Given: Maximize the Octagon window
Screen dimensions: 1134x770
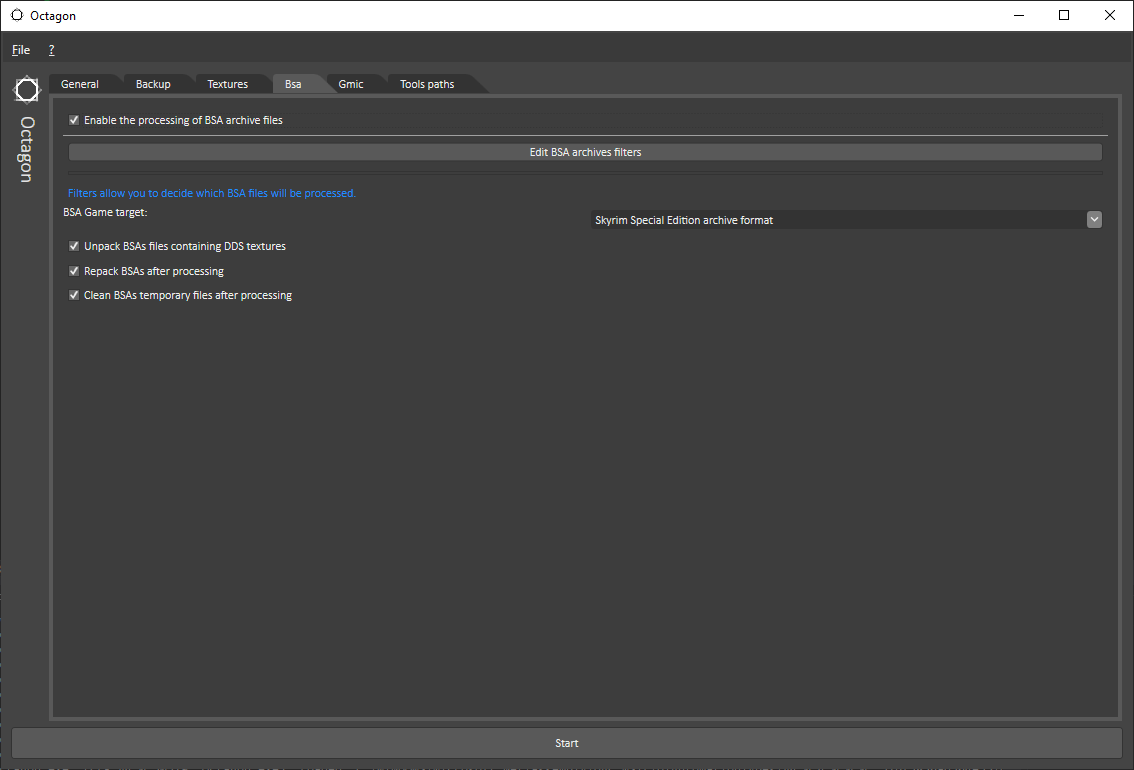Looking at the screenshot, I should (1064, 15).
